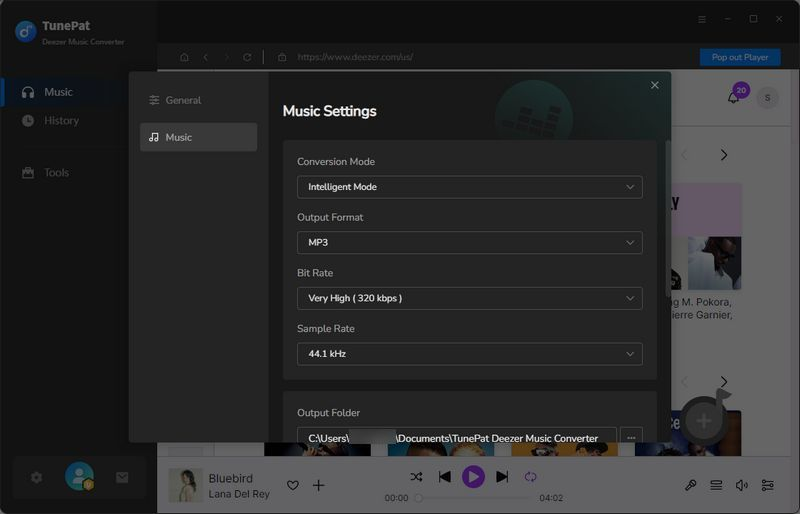Open lyrics with the microphone icon
The width and height of the screenshot is (800, 514).
tap(690, 485)
